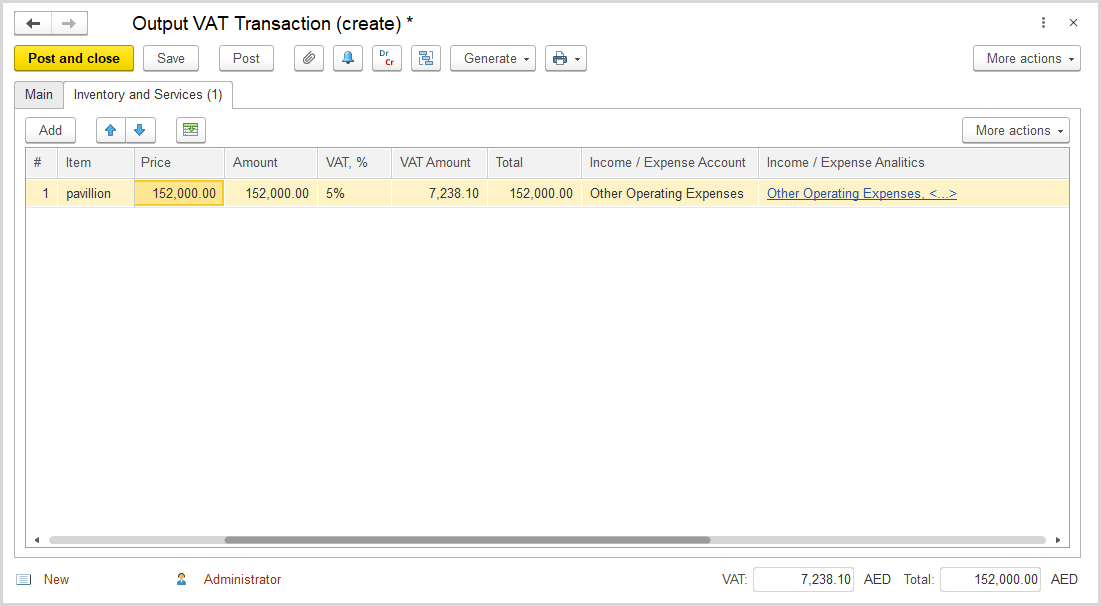The height and width of the screenshot is (606, 1101).
Task: Click the VAT Amount cell 7,238.10
Action: tap(440, 193)
